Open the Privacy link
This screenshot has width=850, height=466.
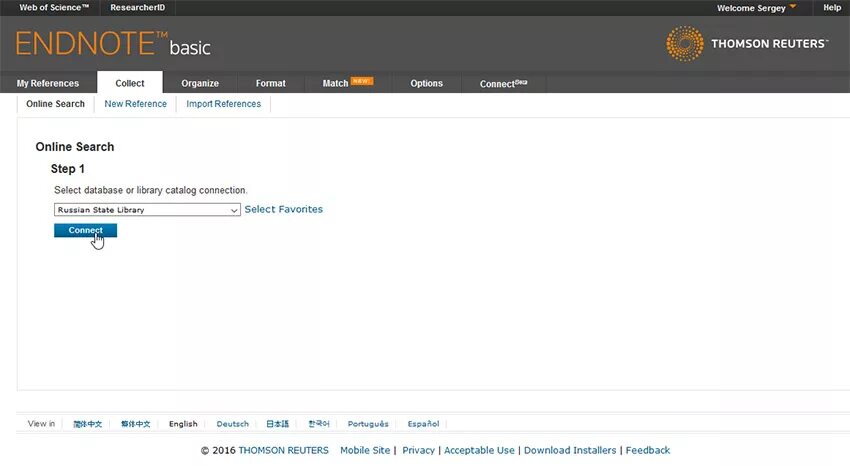coord(418,450)
